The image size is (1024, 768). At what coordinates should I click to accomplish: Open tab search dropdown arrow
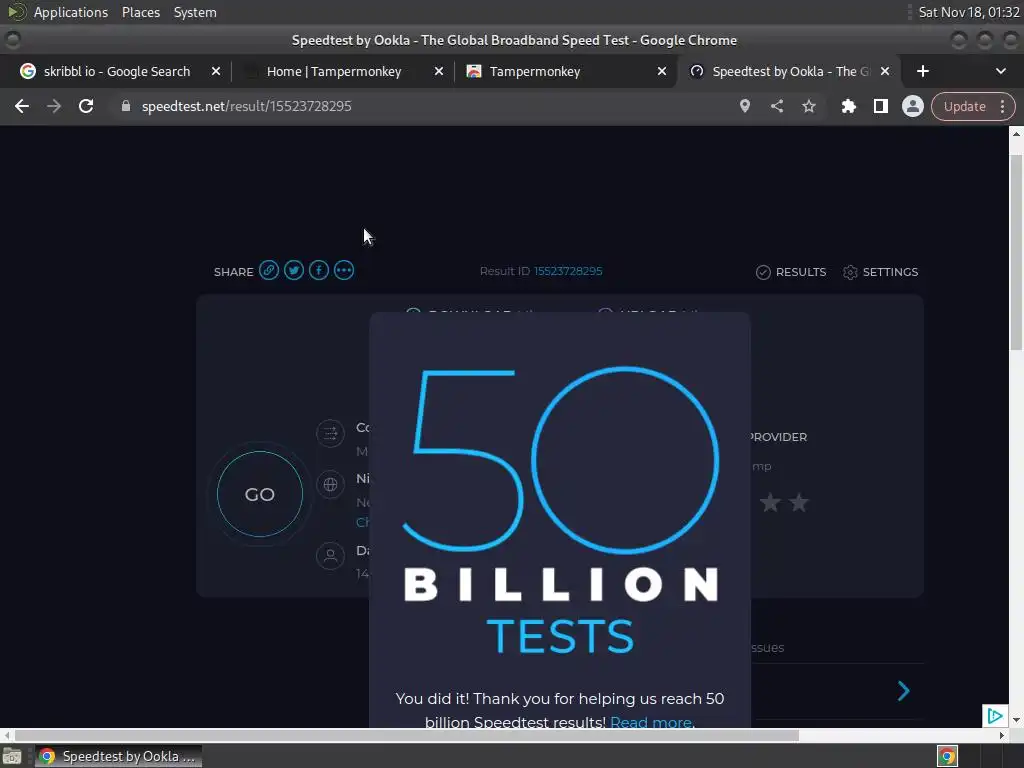point(1000,71)
